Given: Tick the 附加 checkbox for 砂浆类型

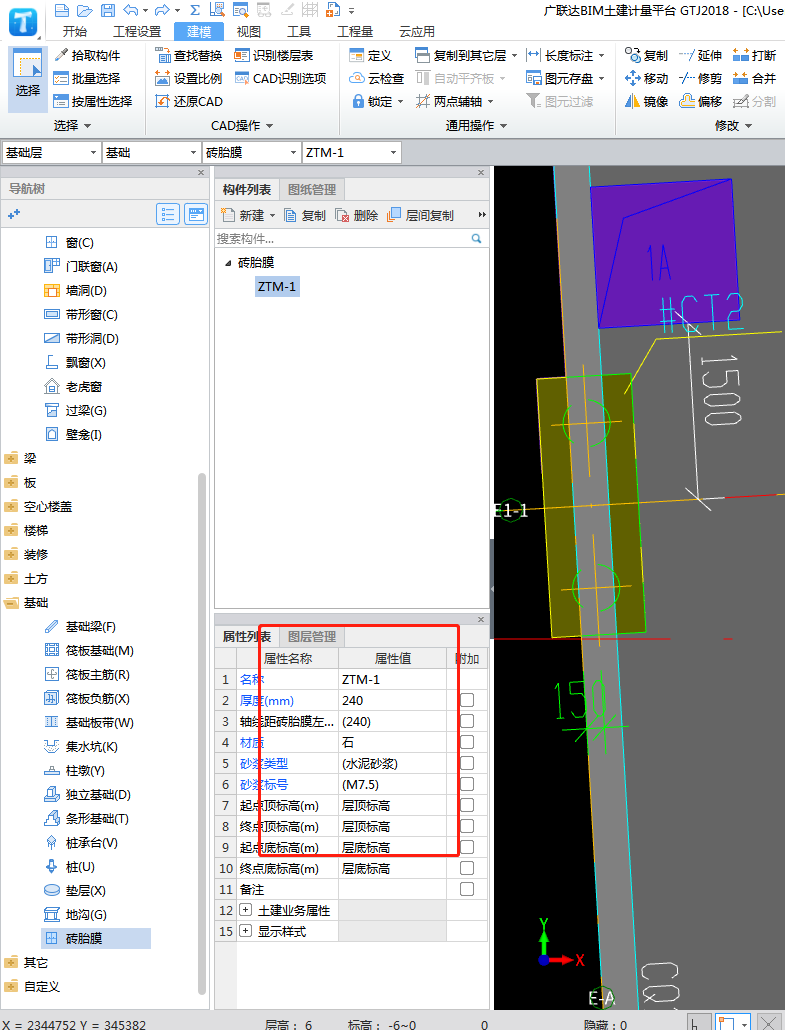Looking at the screenshot, I should (x=467, y=763).
